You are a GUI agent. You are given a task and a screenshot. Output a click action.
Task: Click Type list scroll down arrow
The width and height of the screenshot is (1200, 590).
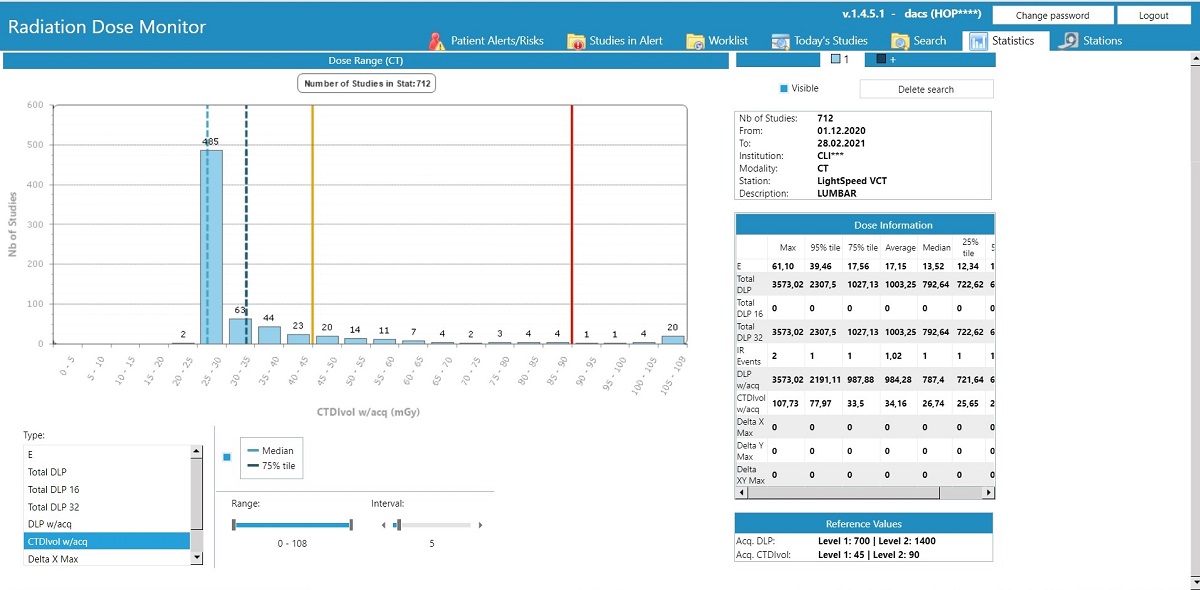(196, 558)
